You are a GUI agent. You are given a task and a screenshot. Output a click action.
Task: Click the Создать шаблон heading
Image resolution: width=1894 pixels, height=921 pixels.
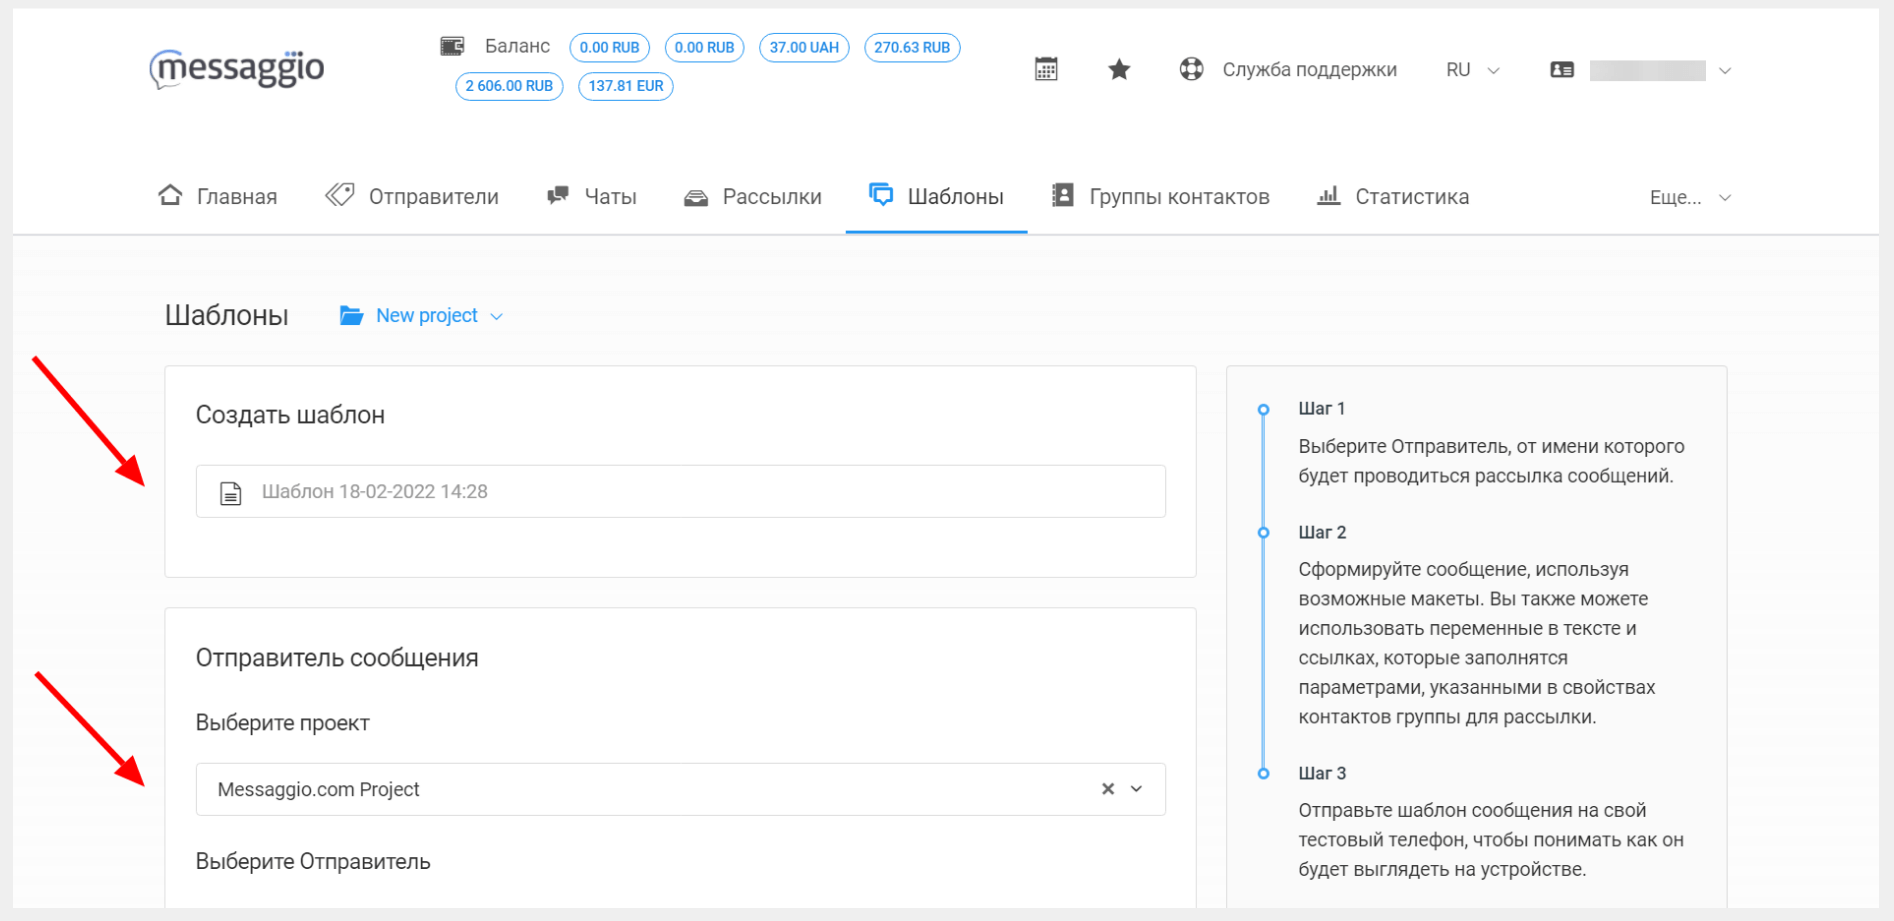click(x=290, y=415)
